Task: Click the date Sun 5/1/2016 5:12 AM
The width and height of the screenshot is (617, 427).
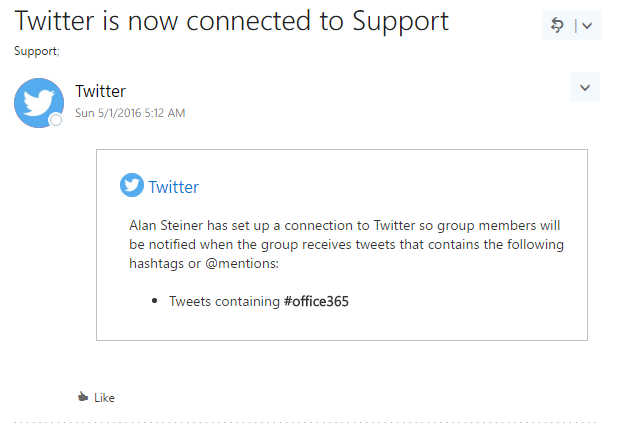Action: pos(130,113)
